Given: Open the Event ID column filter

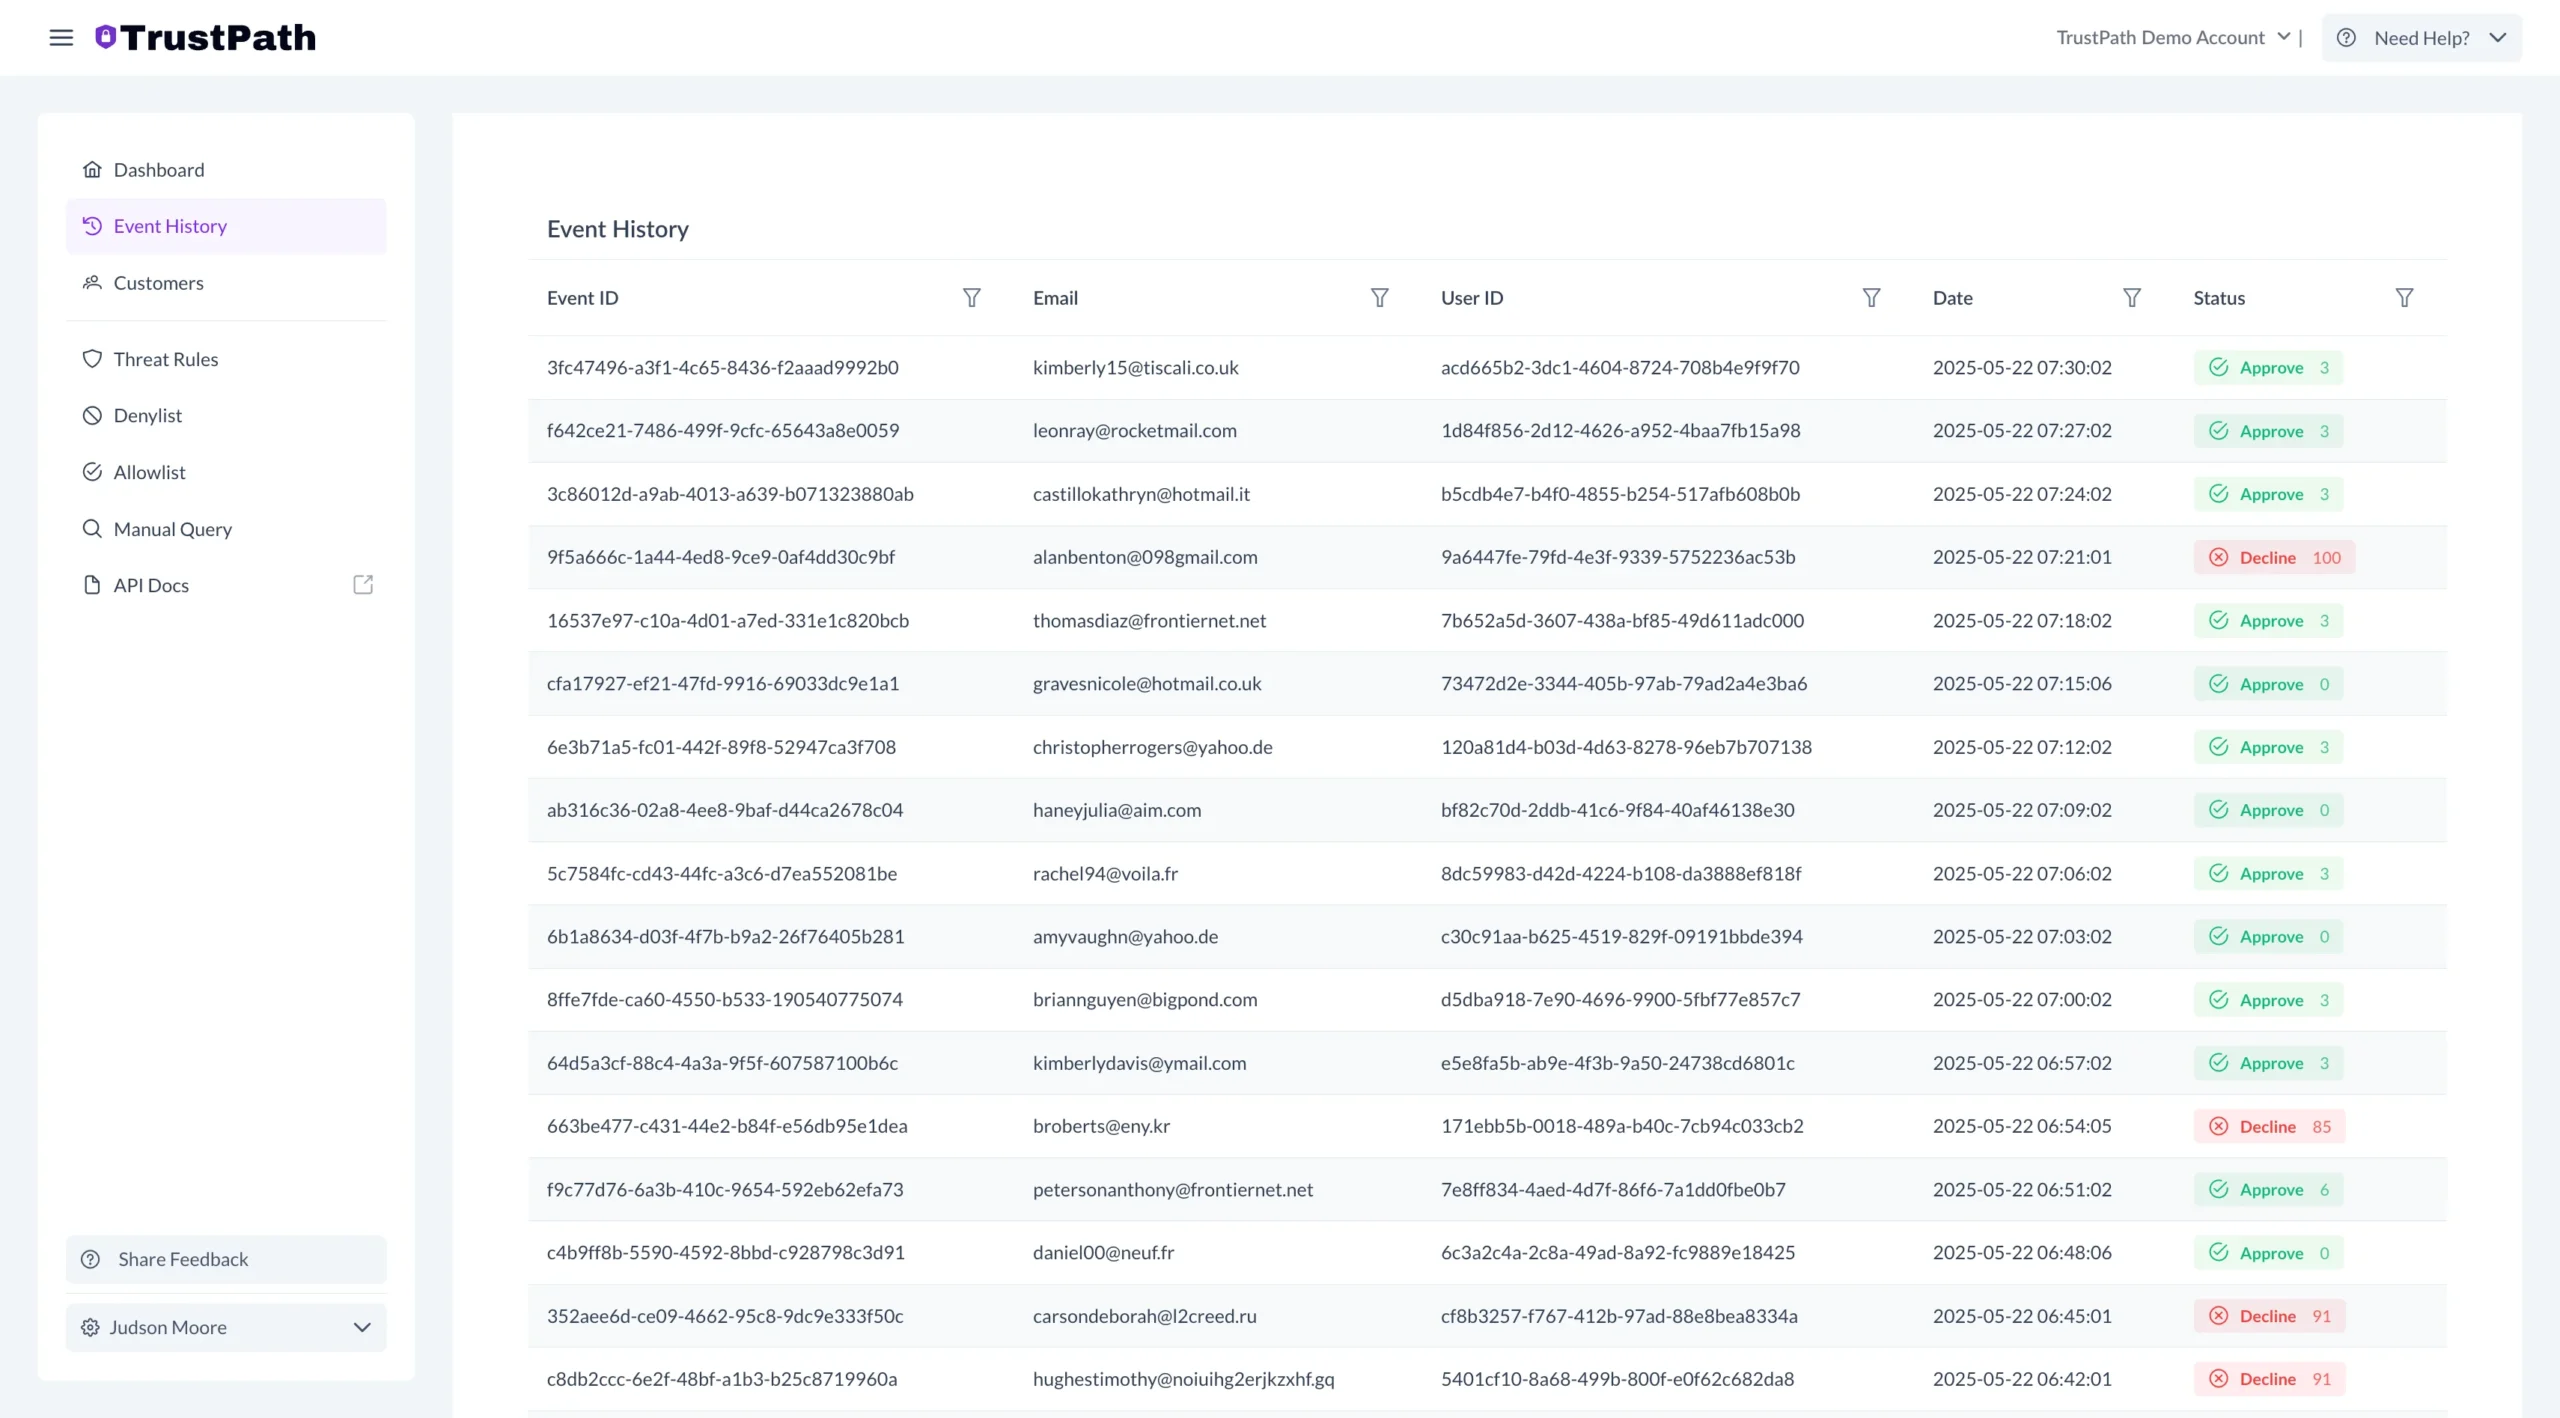Looking at the screenshot, I should (x=971, y=297).
